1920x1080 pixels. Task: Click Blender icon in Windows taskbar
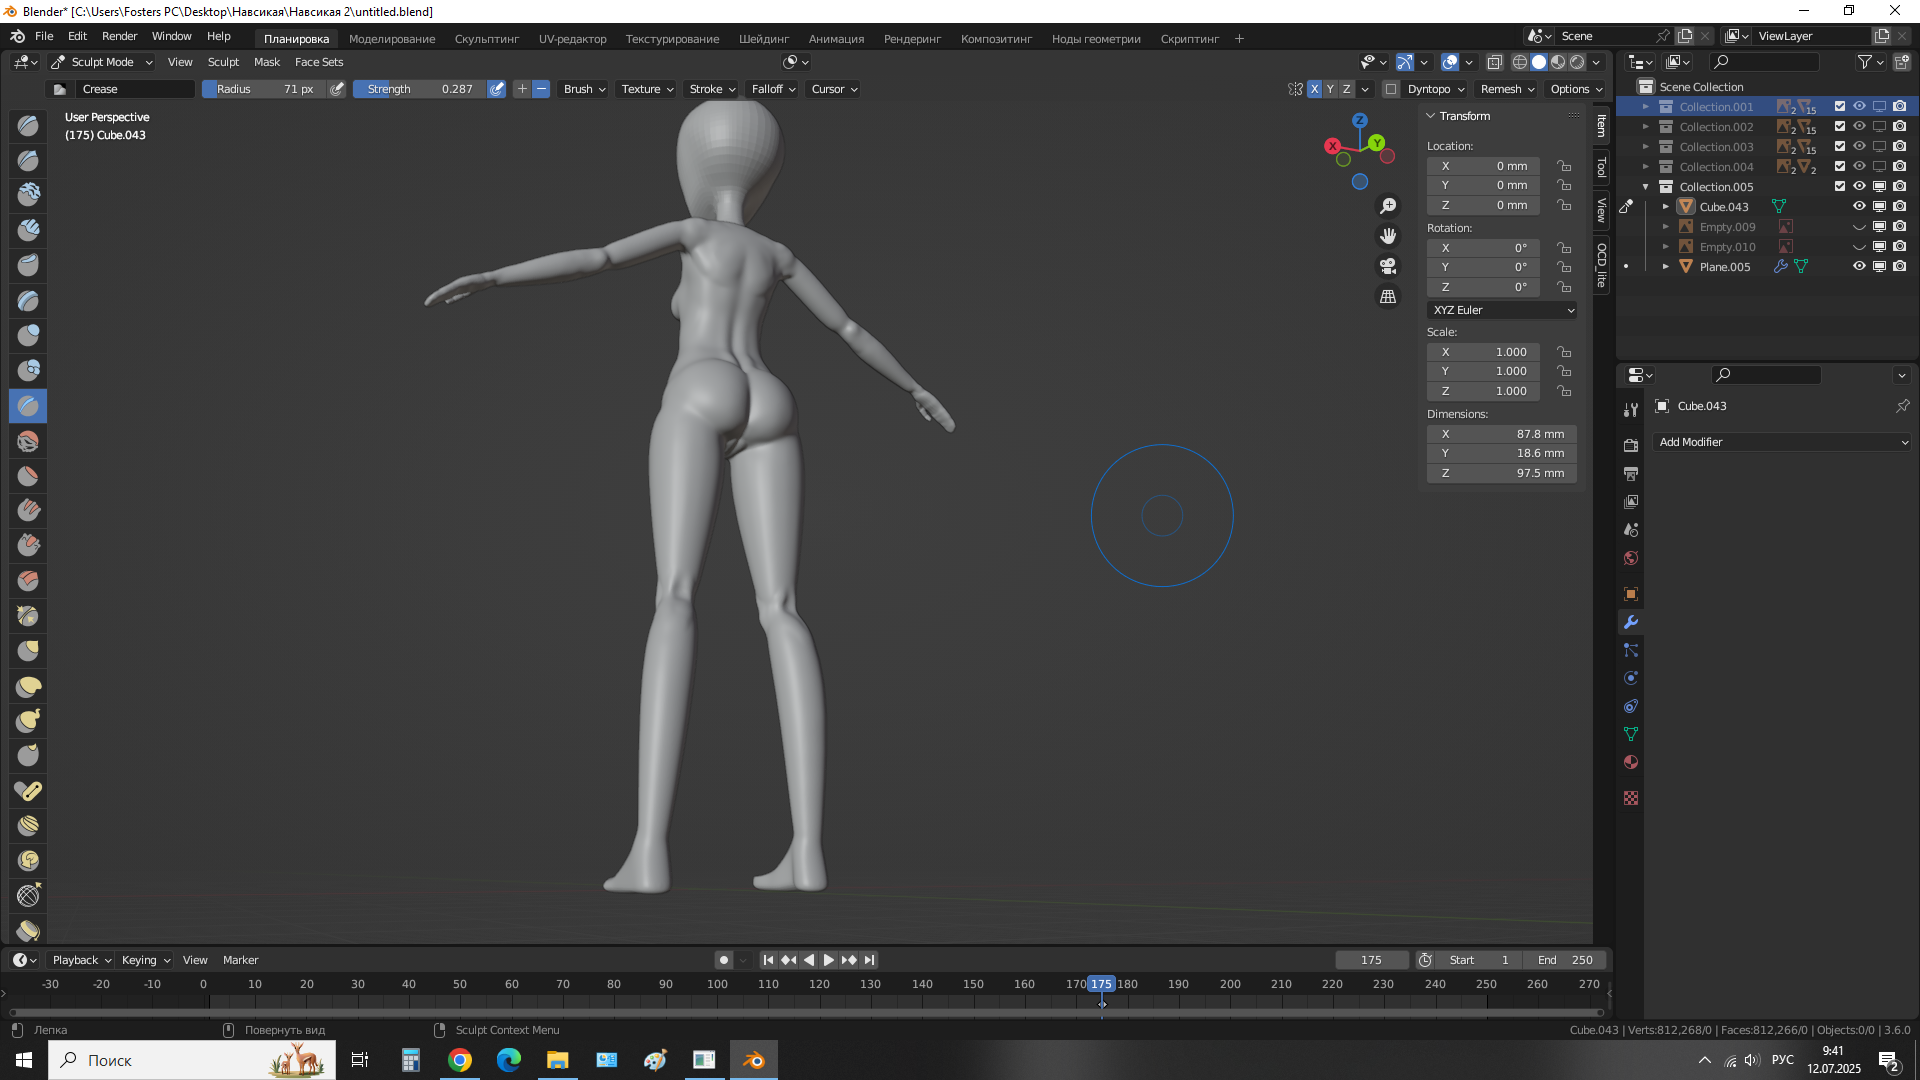(x=754, y=1060)
